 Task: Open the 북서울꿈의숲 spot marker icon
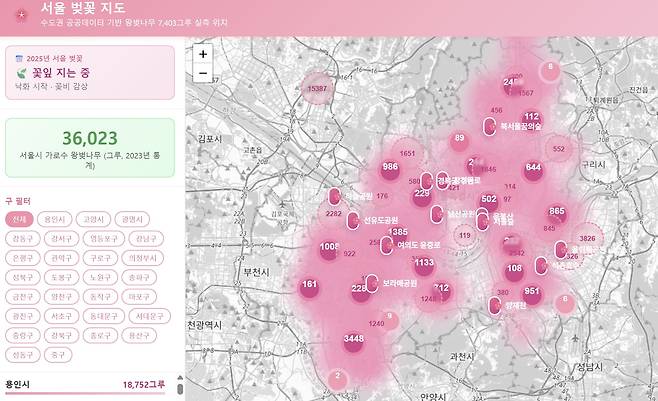(x=489, y=126)
